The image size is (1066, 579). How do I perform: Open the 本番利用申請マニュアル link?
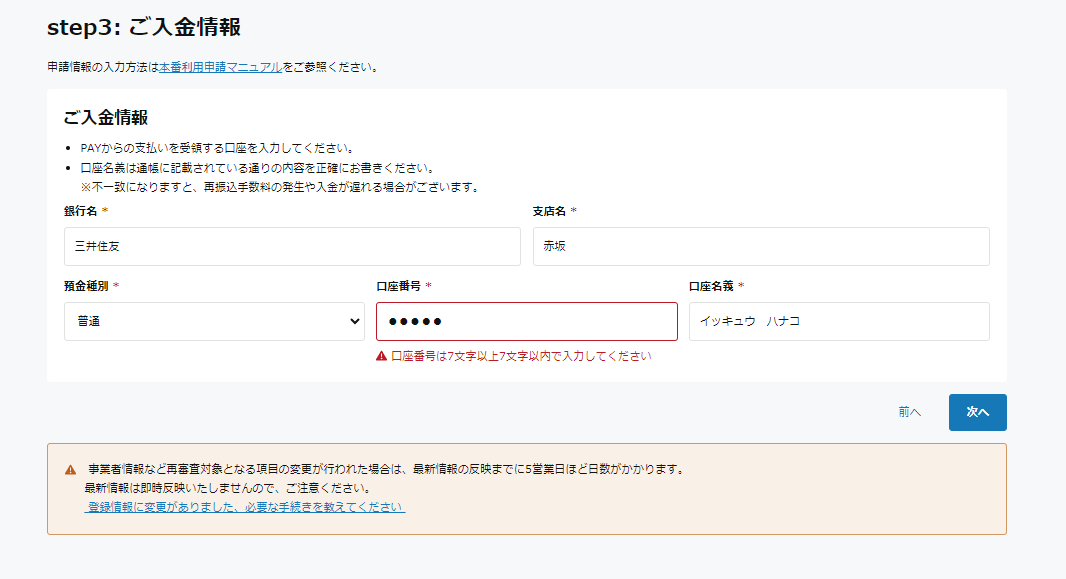[x=220, y=68]
